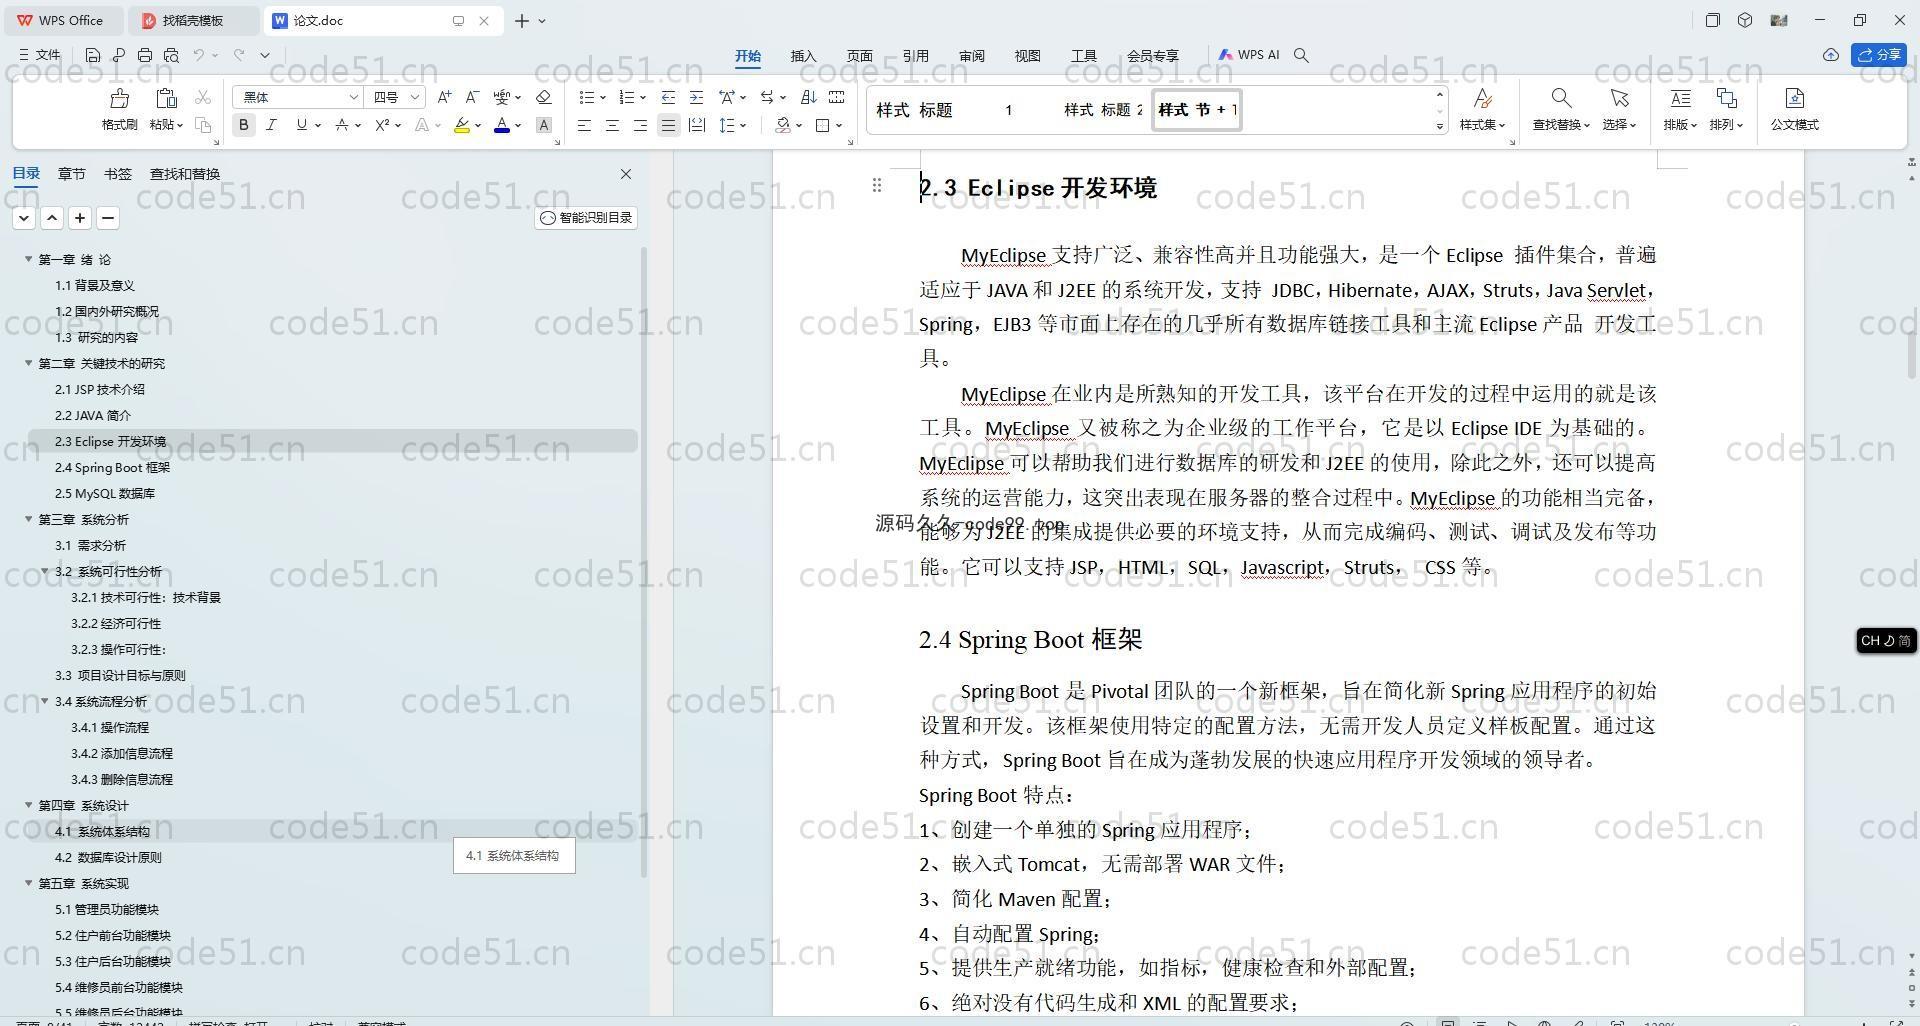
Task: Toggle justified alignment
Action: (668, 125)
